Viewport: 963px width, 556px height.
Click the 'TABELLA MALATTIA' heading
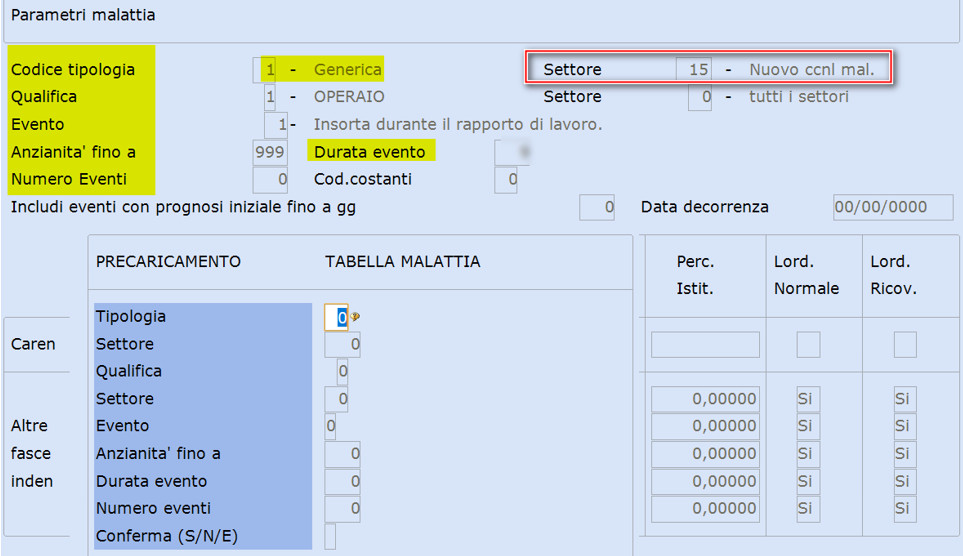pyautogui.click(x=403, y=262)
